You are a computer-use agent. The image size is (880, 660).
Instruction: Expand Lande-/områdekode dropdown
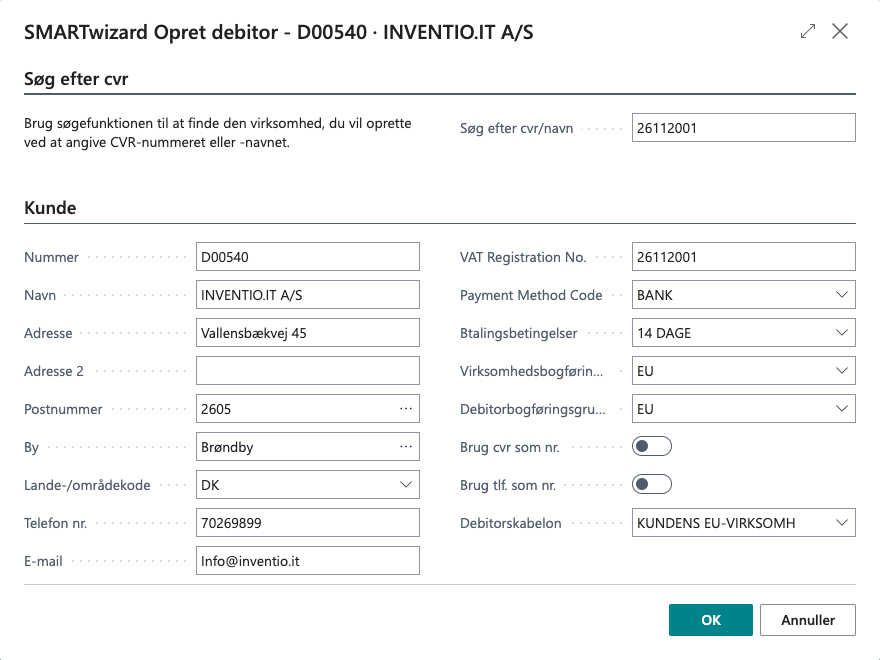coord(405,485)
